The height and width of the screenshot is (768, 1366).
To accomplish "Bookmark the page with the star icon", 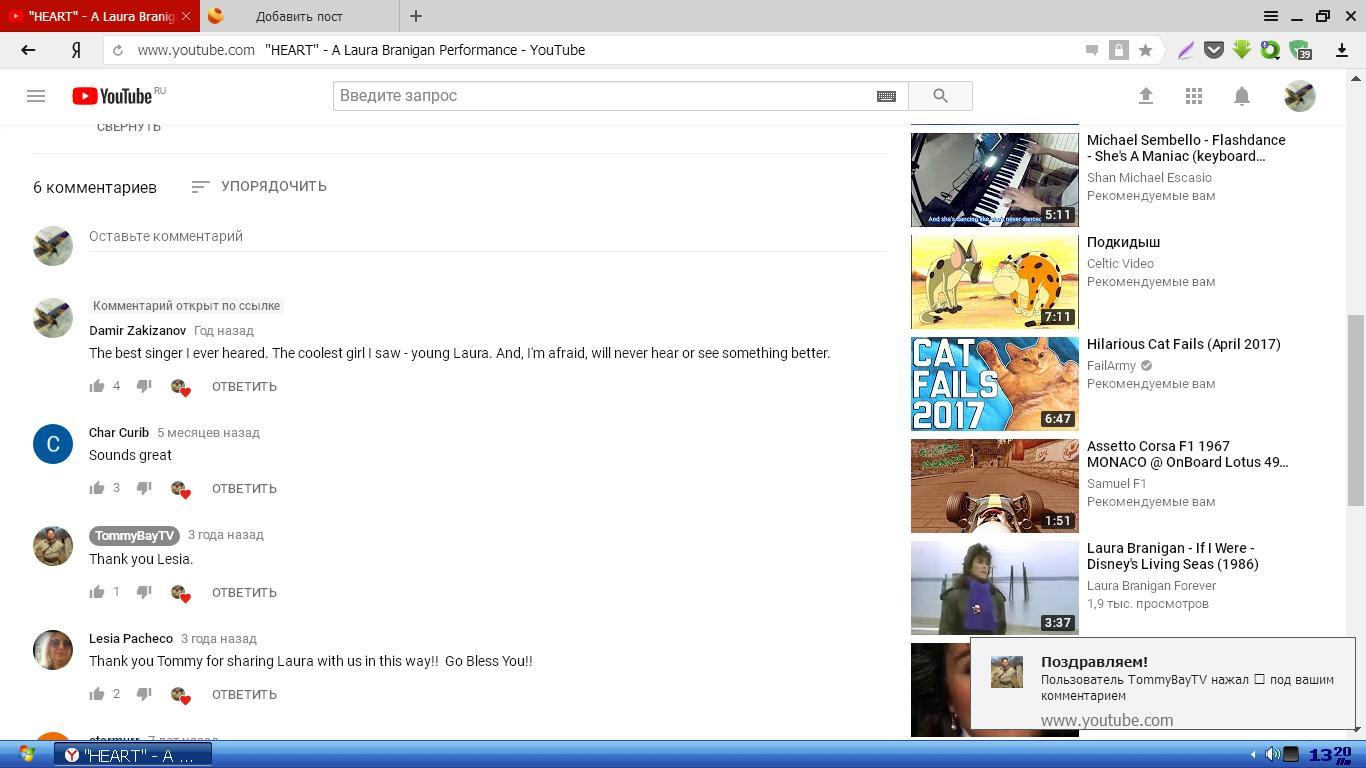I will pyautogui.click(x=1146, y=50).
